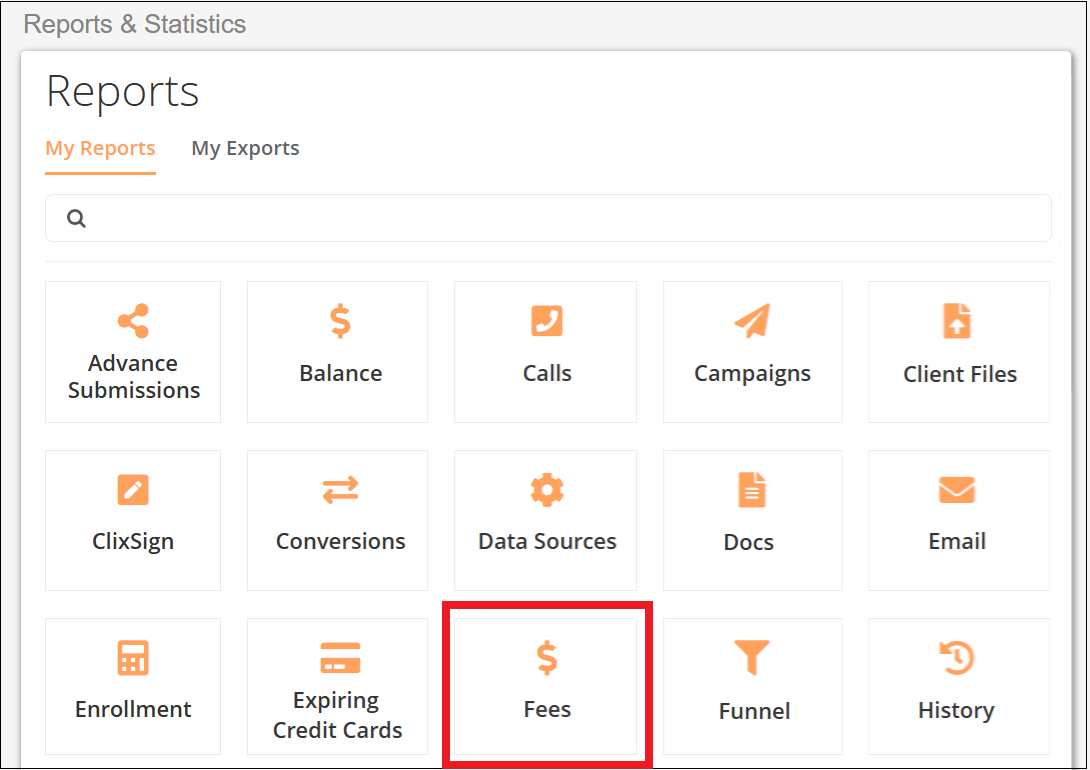Image resolution: width=1090 pixels, height=770 pixels.
Task: Open the Campaigns report label
Action: click(752, 374)
